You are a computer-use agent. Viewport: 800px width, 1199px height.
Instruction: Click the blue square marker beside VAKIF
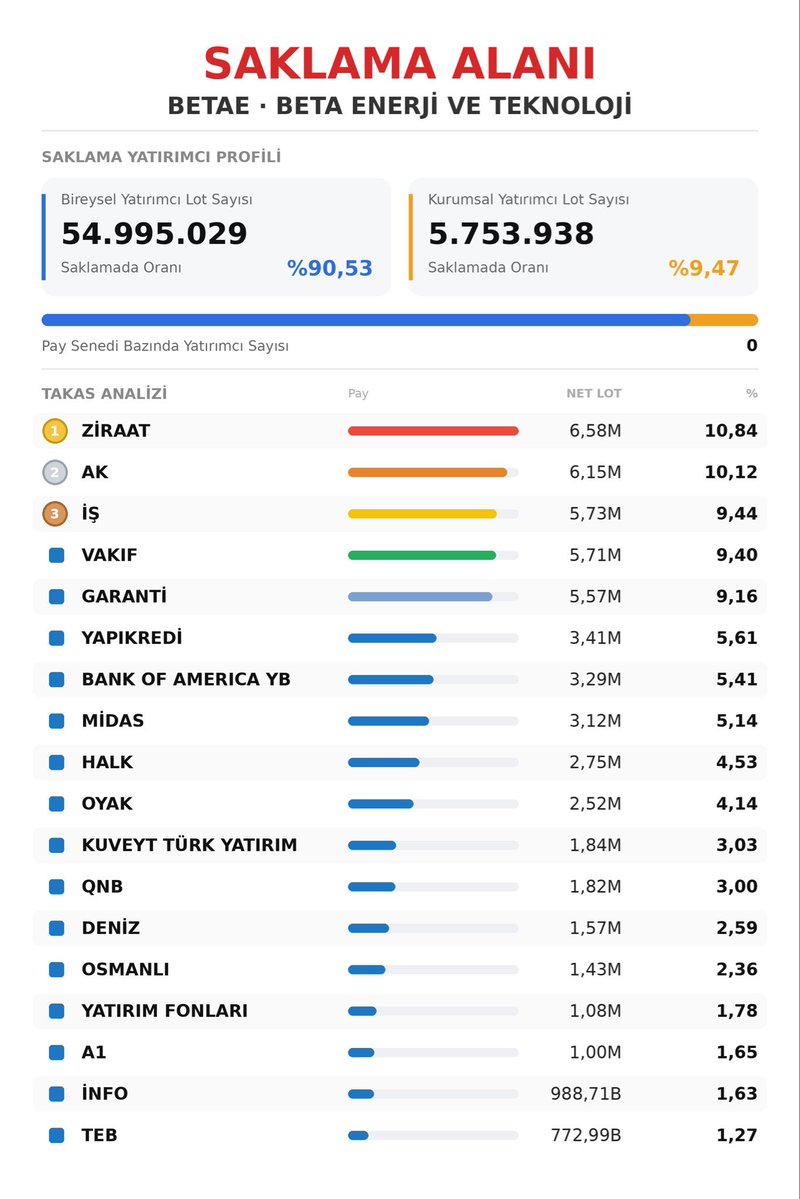(x=57, y=555)
